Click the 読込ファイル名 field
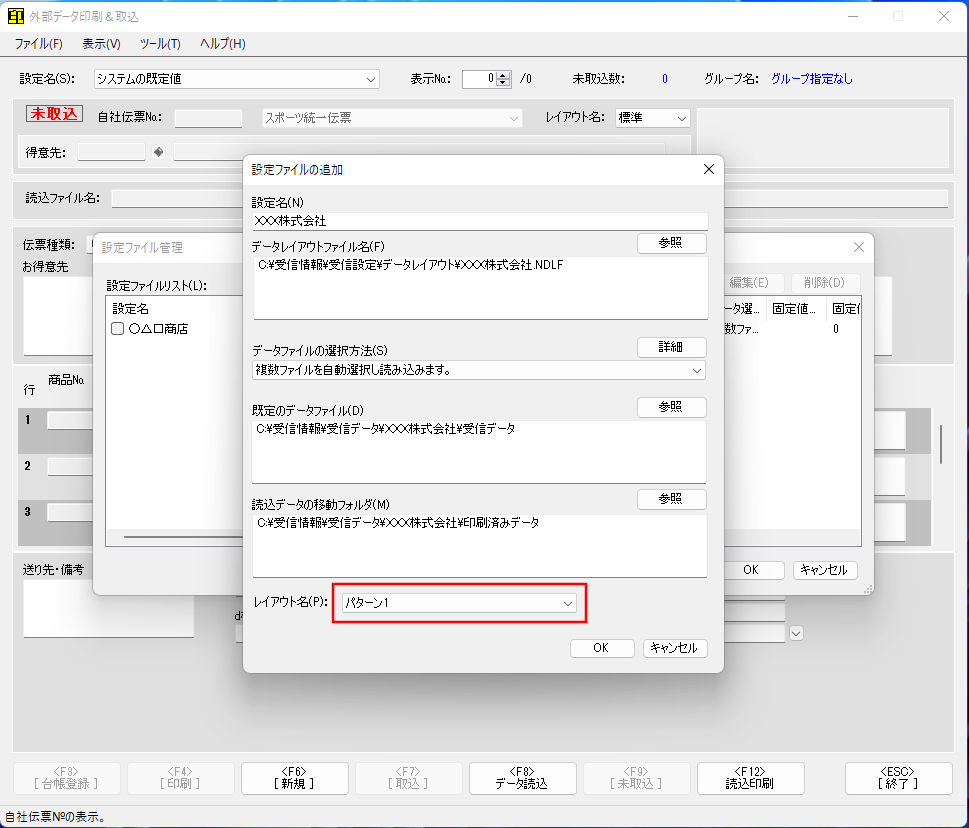The height and width of the screenshot is (828, 969). (529, 198)
